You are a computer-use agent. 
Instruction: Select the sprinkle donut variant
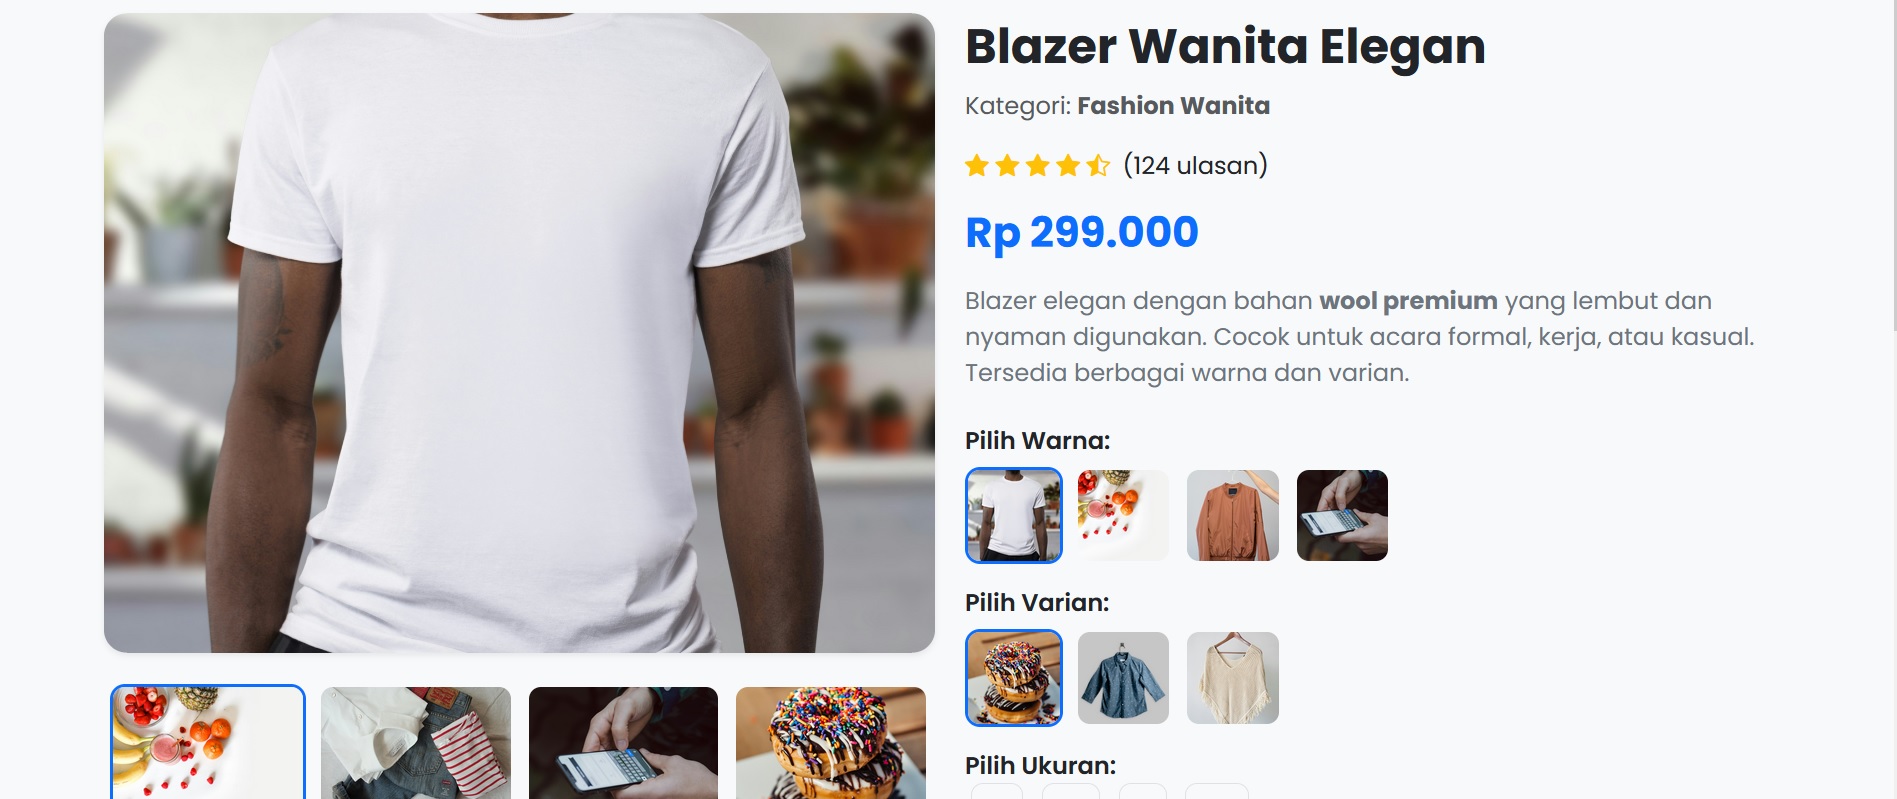pyautogui.click(x=1014, y=678)
